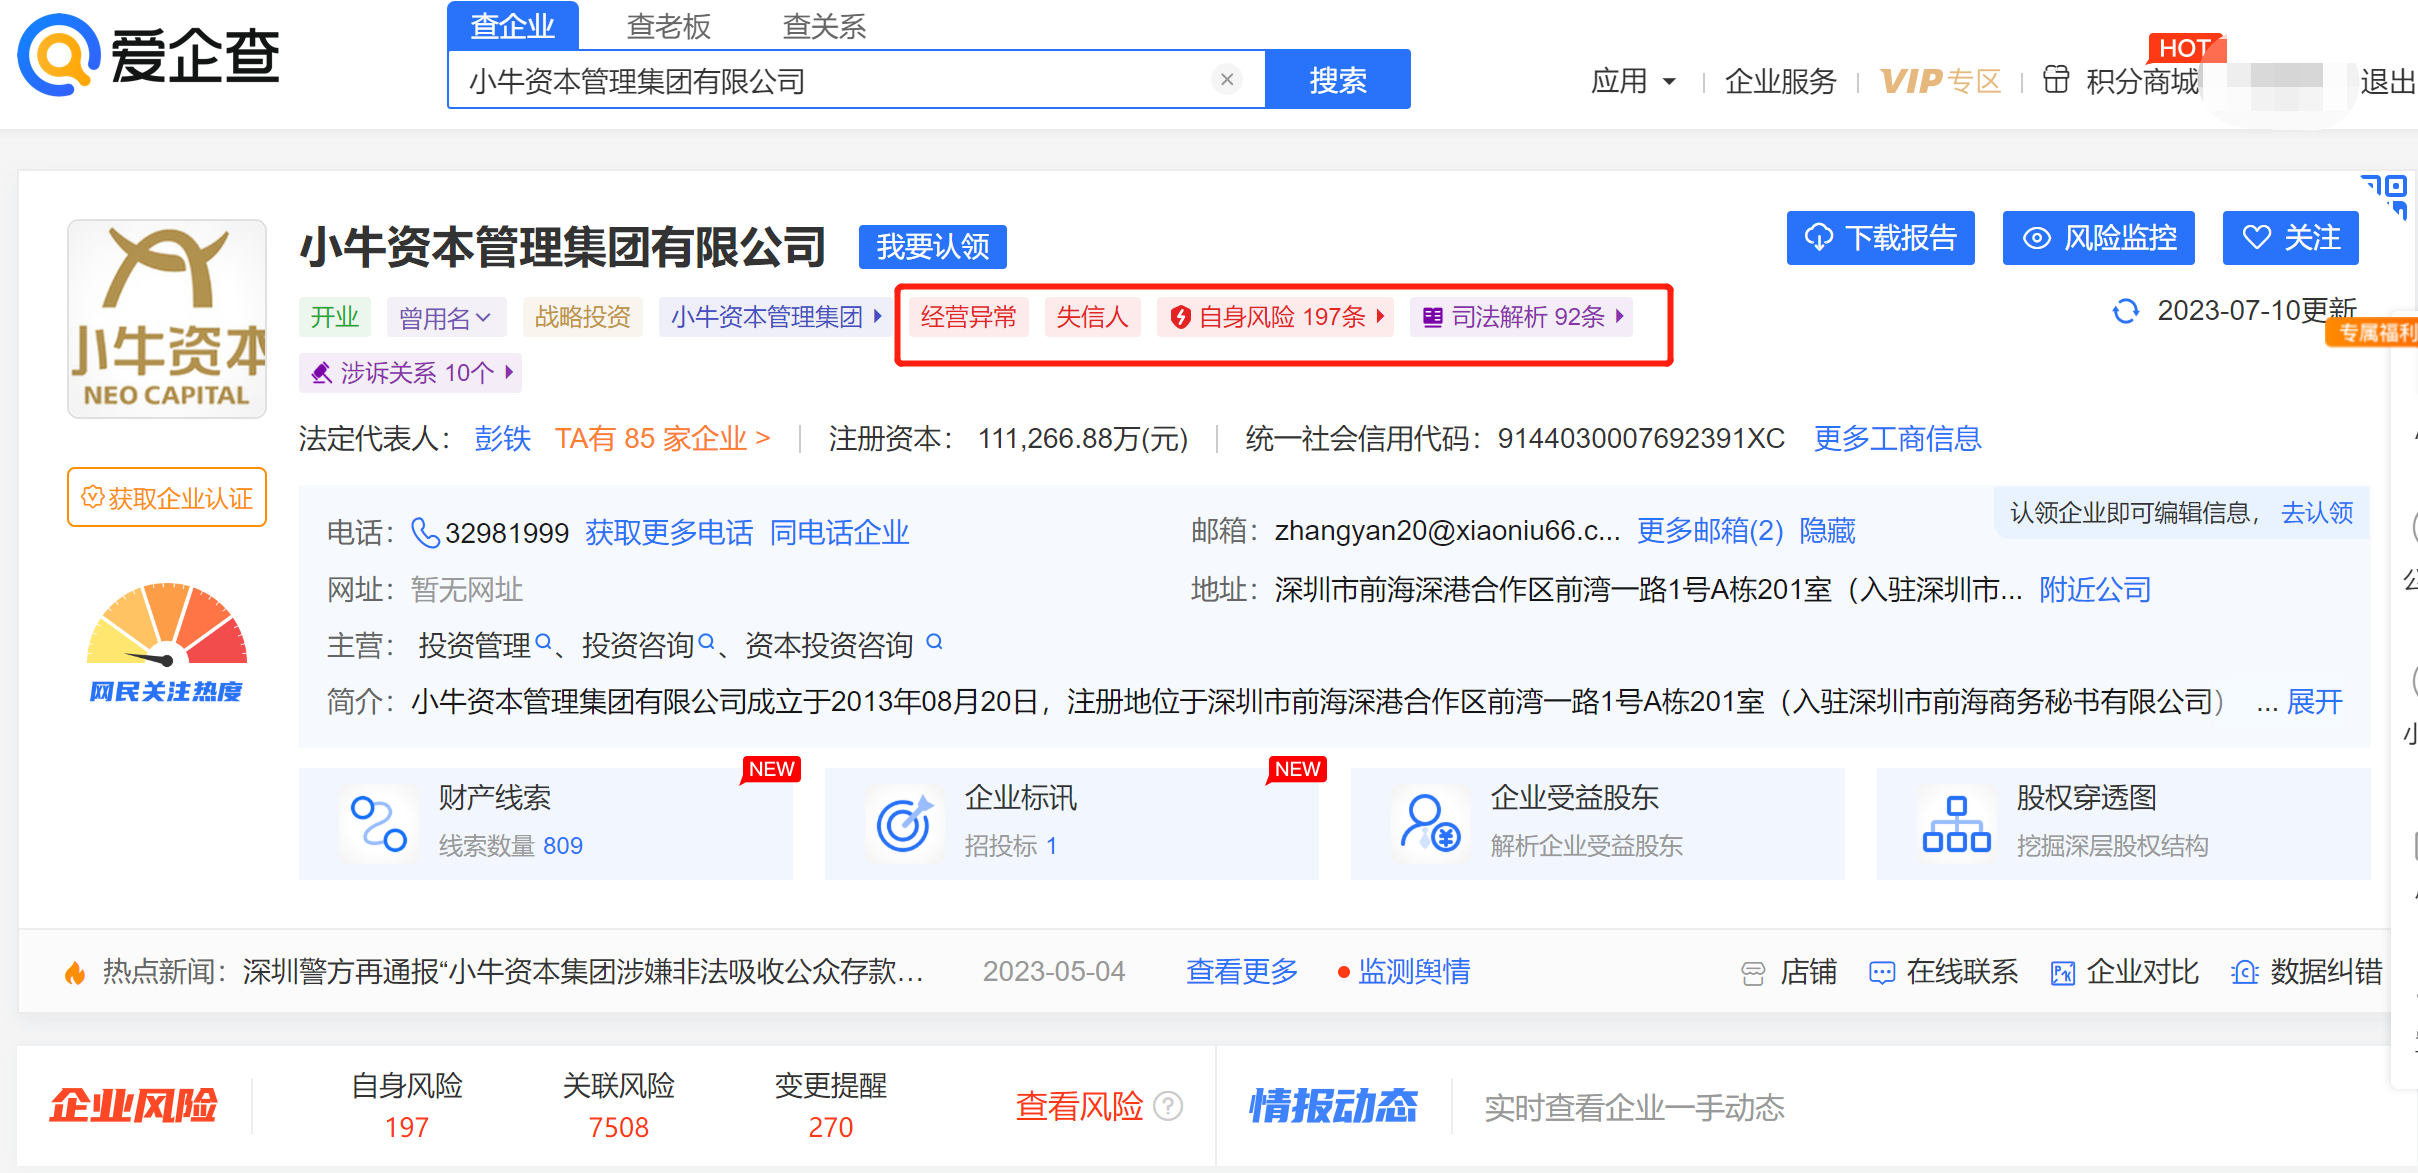Open the VIP专区 link

(1940, 81)
